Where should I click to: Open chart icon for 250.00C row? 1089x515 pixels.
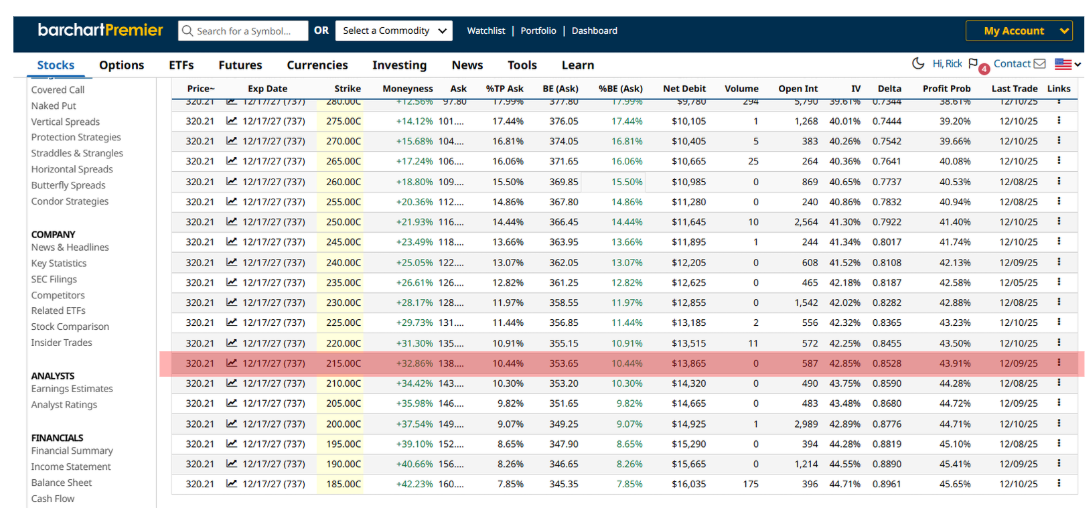coord(232,222)
